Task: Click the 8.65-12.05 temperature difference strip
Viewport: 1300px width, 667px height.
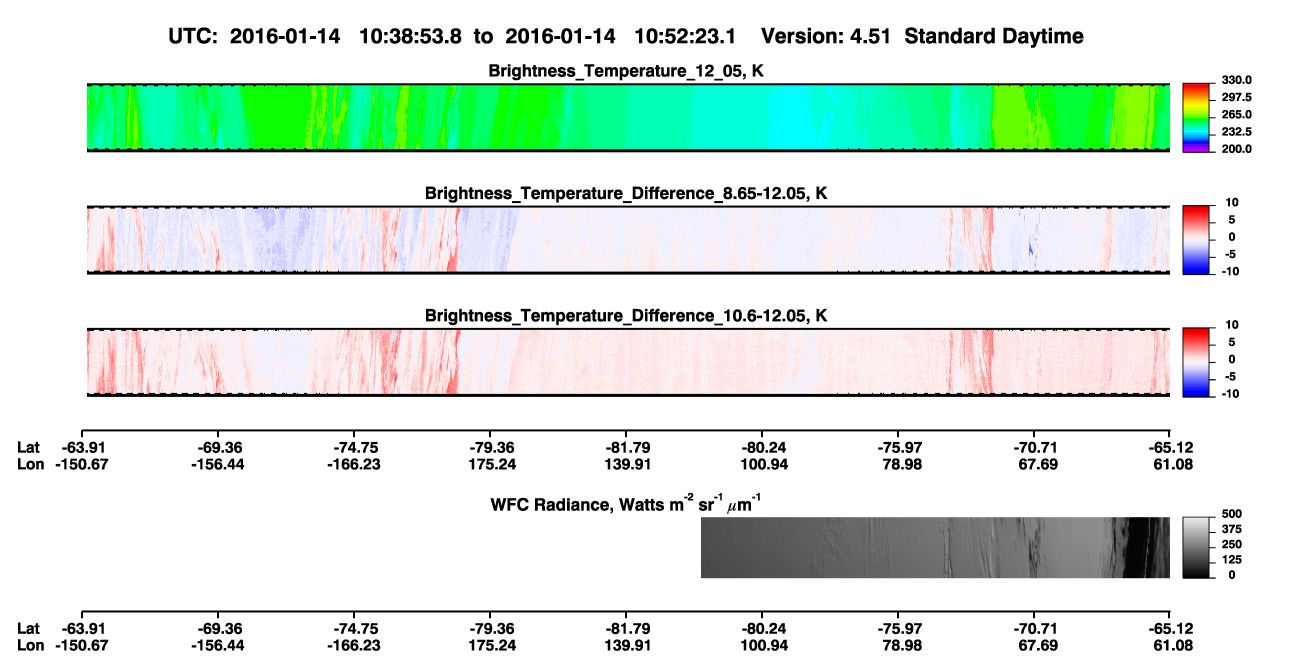Action: click(628, 240)
